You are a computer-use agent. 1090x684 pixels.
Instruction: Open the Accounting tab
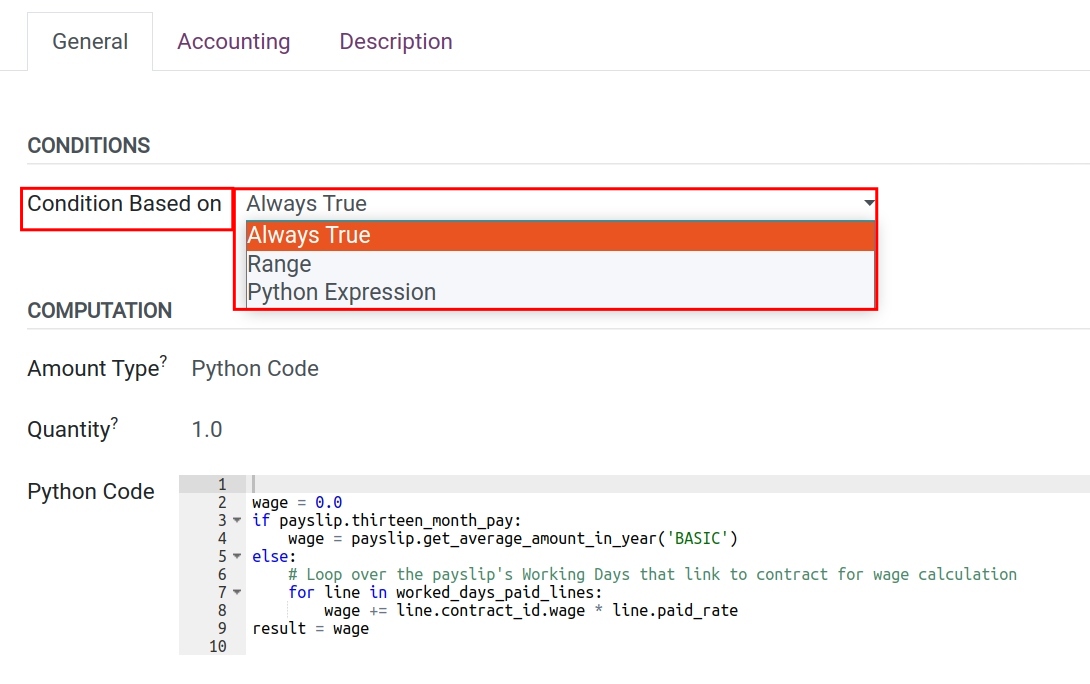[233, 42]
